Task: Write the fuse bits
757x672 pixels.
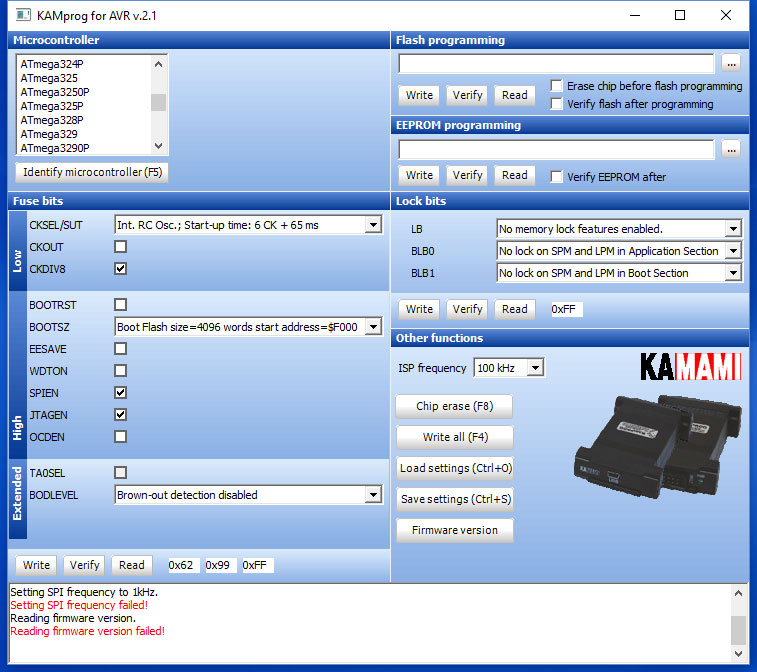Action: point(36,565)
